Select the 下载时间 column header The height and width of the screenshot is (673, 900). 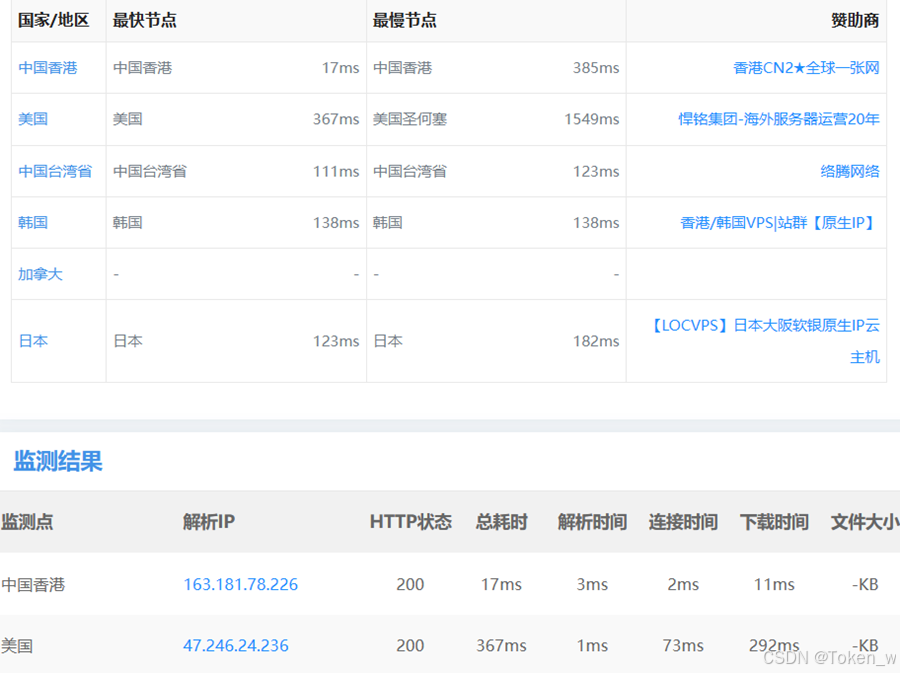coord(774,522)
